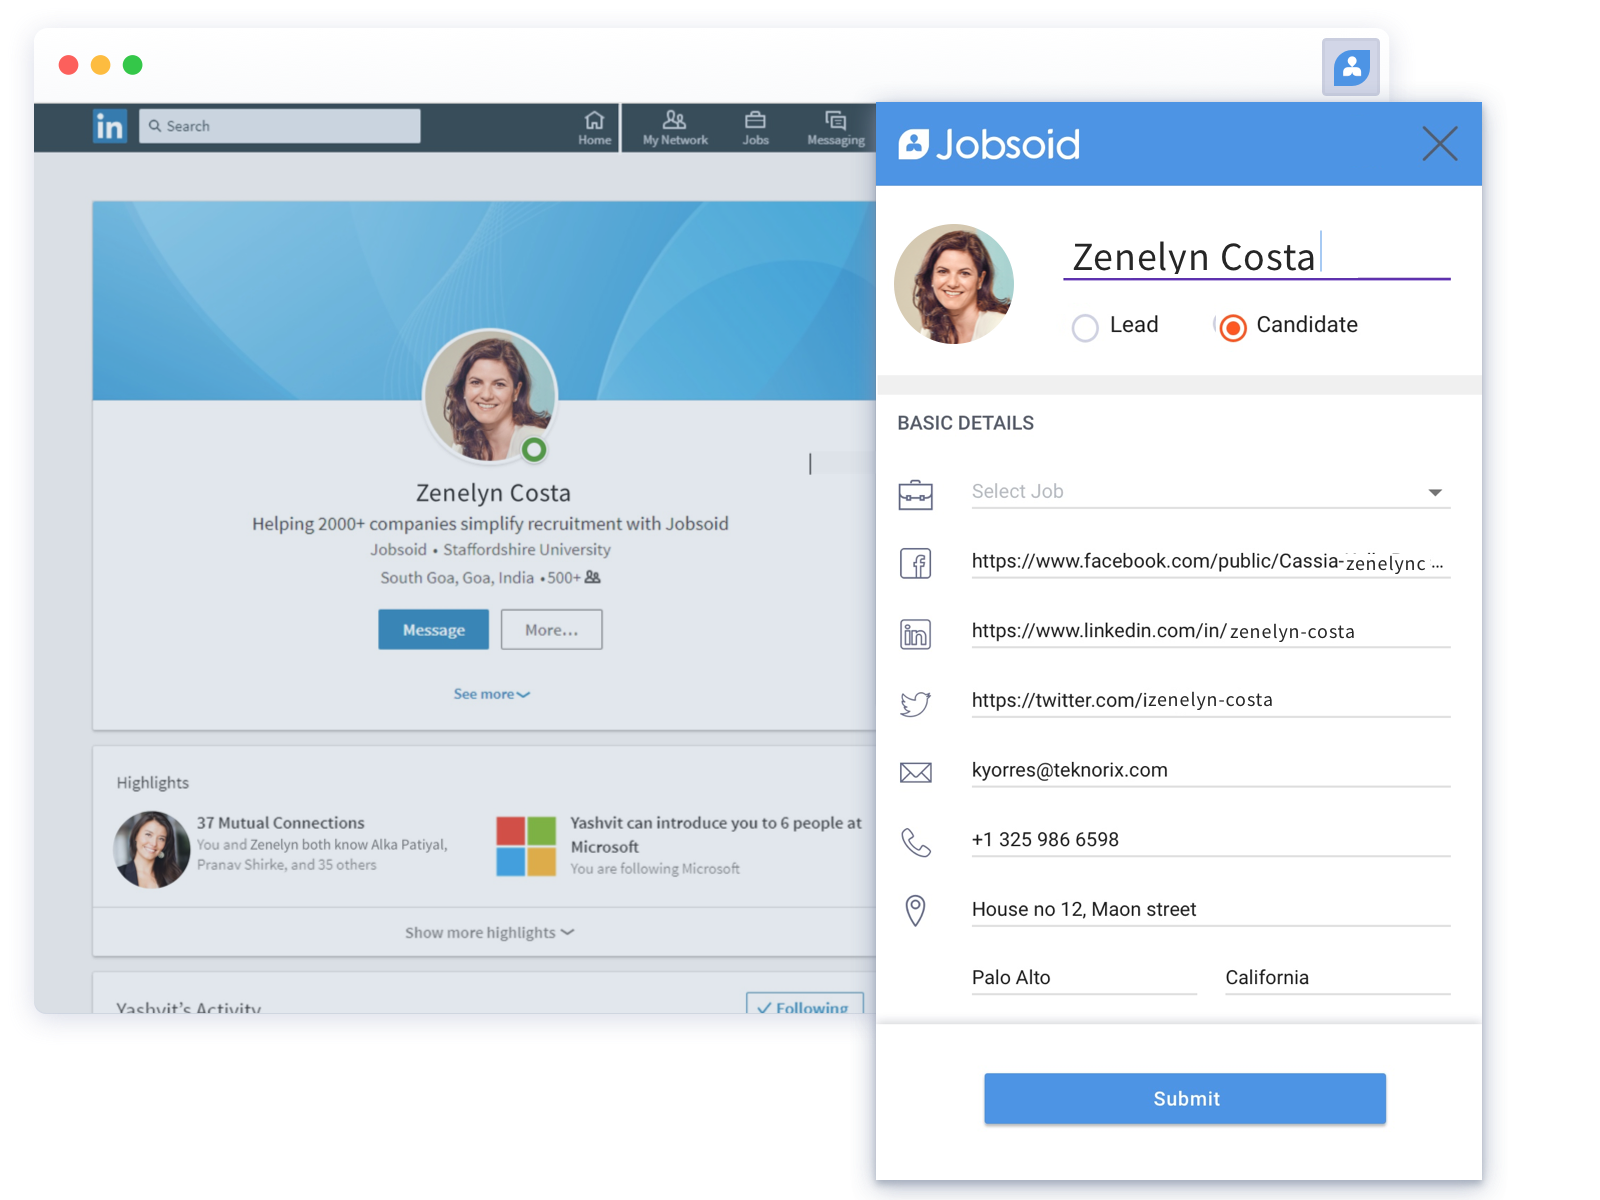Click the Zenelyn Costa profile heading
1600x1200 pixels.
tap(493, 493)
